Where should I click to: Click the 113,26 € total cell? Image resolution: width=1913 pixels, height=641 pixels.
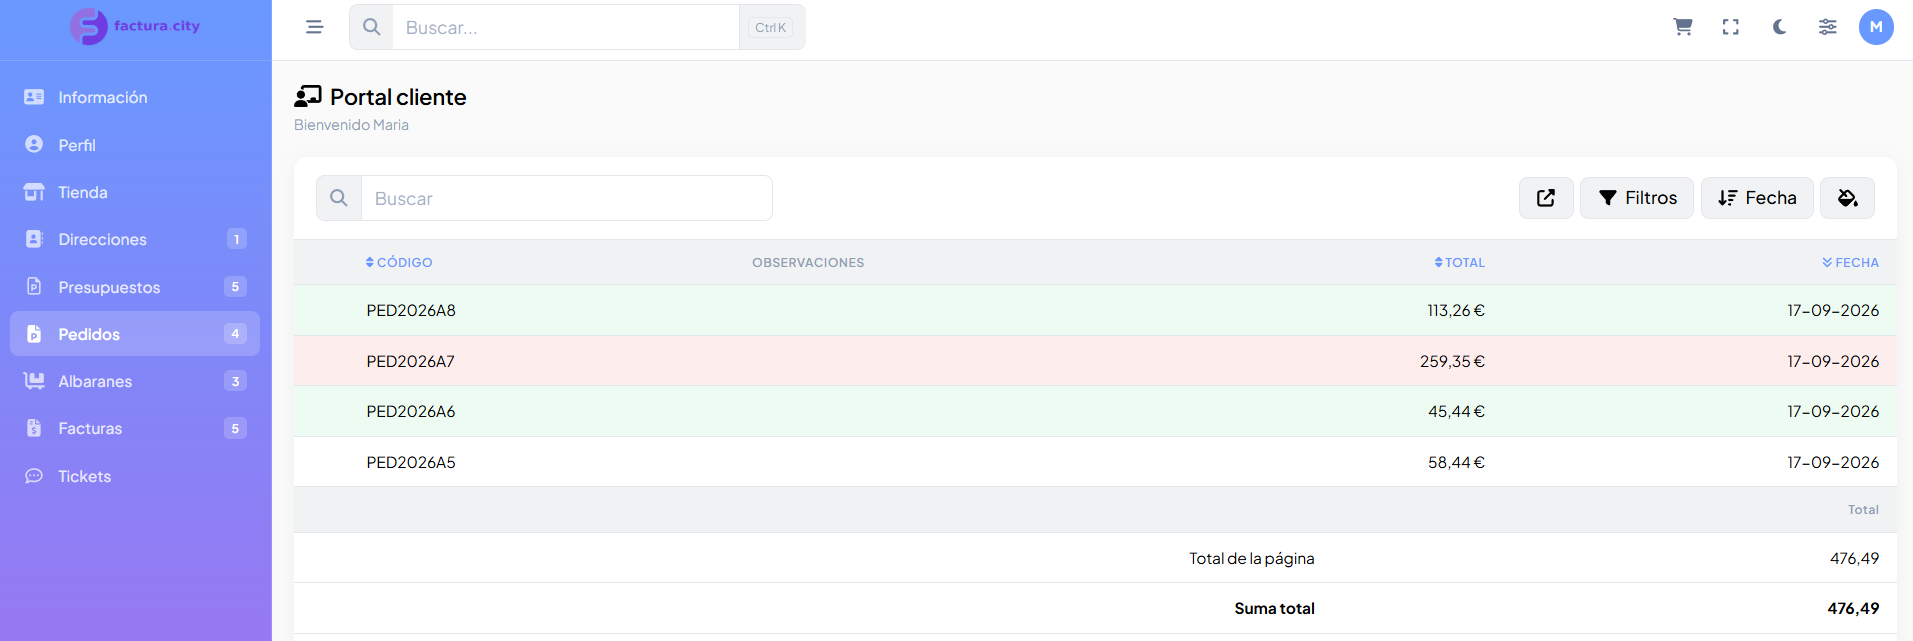tap(1456, 310)
